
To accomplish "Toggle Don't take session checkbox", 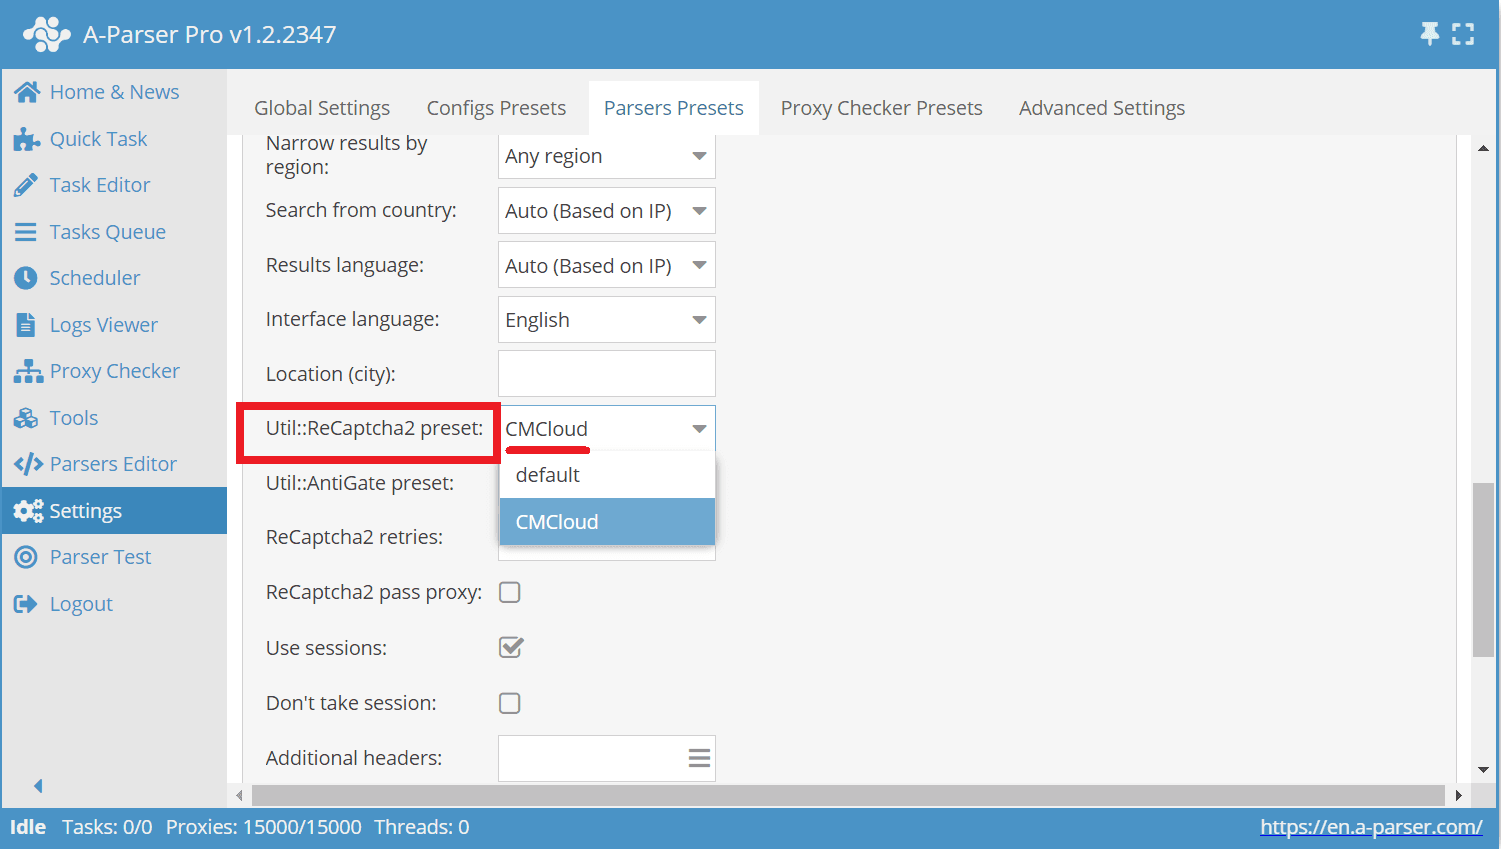I will (x=510, y=703).
